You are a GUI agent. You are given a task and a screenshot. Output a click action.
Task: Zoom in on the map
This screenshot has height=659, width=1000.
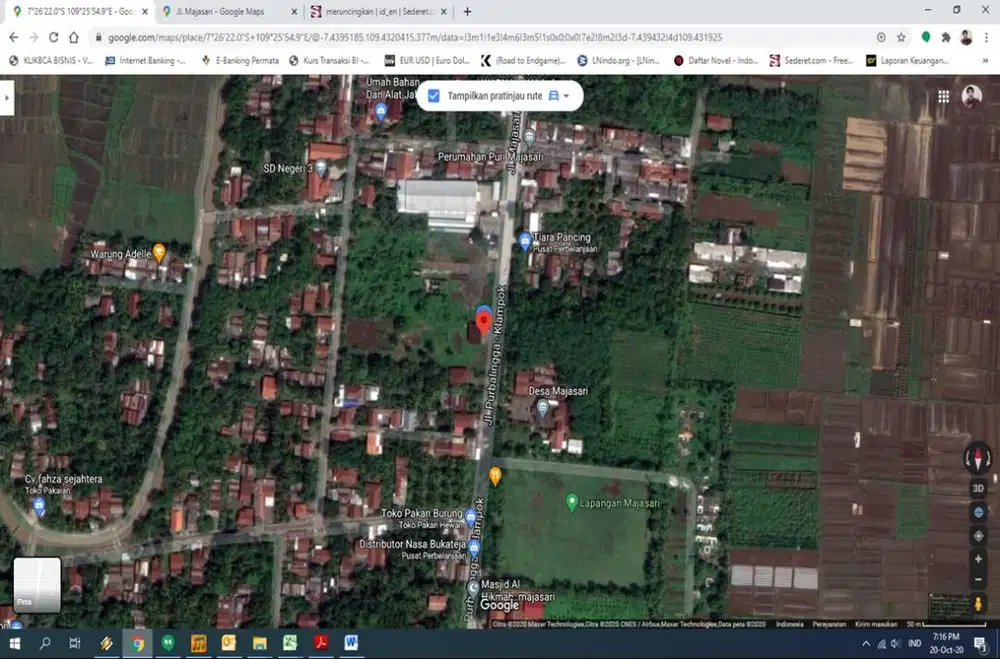pos(978,559)
